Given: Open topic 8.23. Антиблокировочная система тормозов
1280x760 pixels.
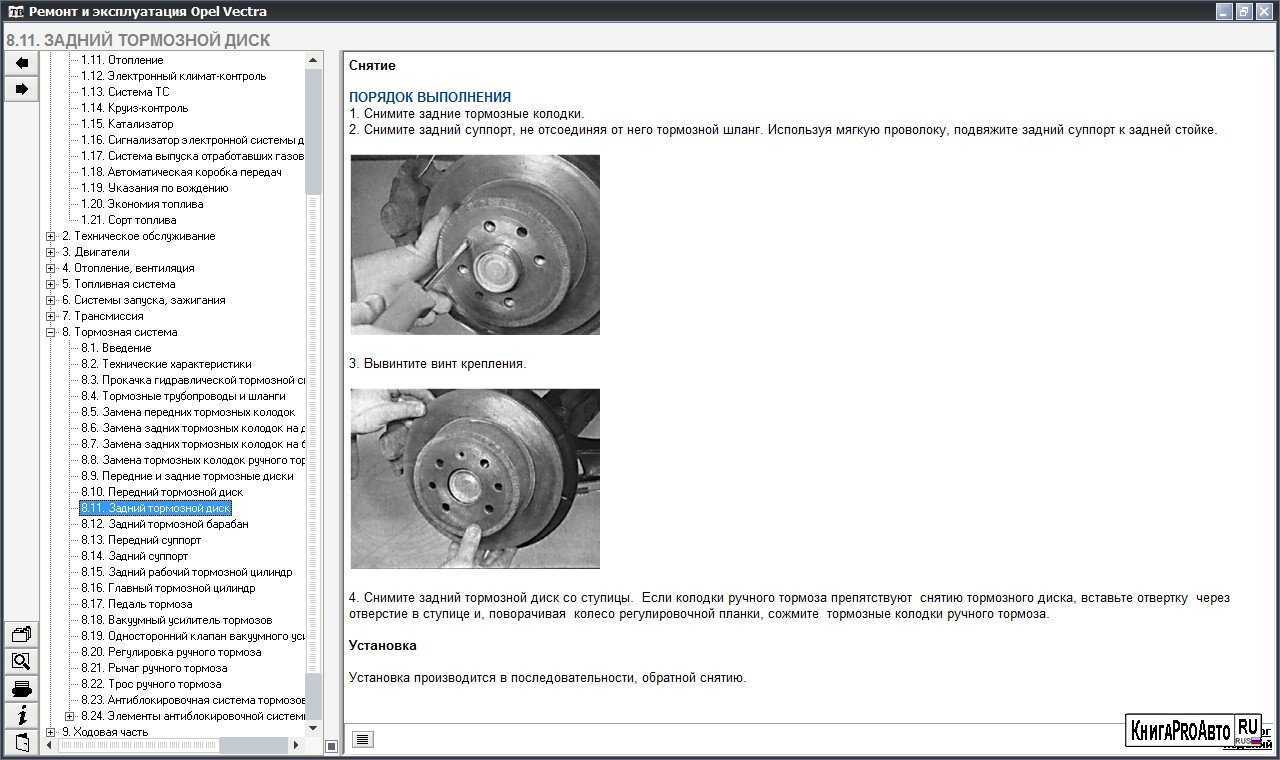Looking at the screenshot, I should point(193,700).
